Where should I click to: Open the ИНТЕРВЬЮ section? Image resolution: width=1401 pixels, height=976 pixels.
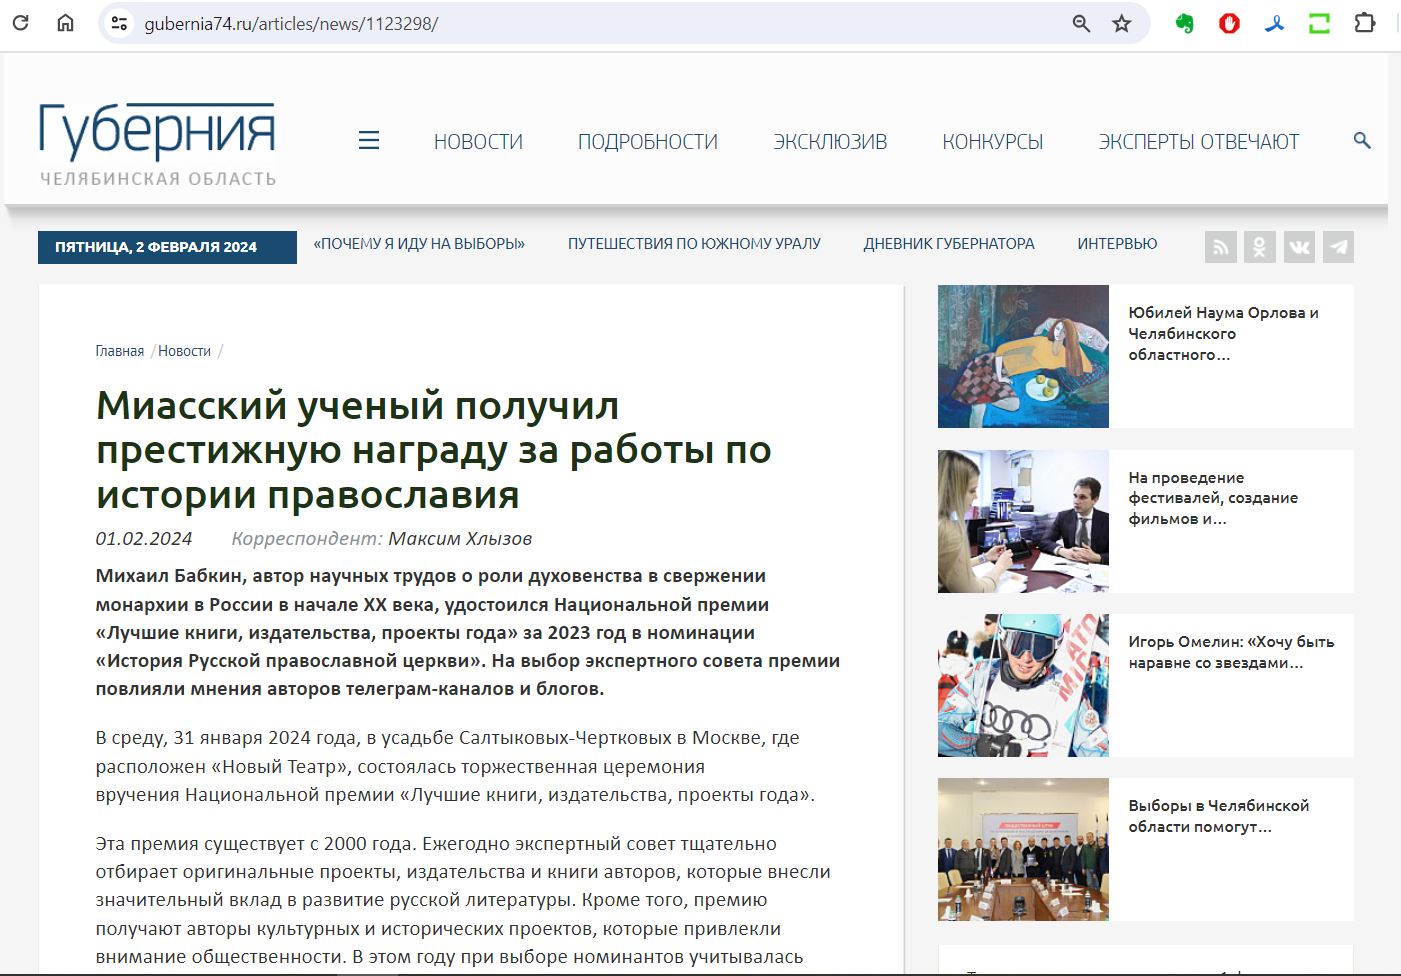[x=1117, y=243]
